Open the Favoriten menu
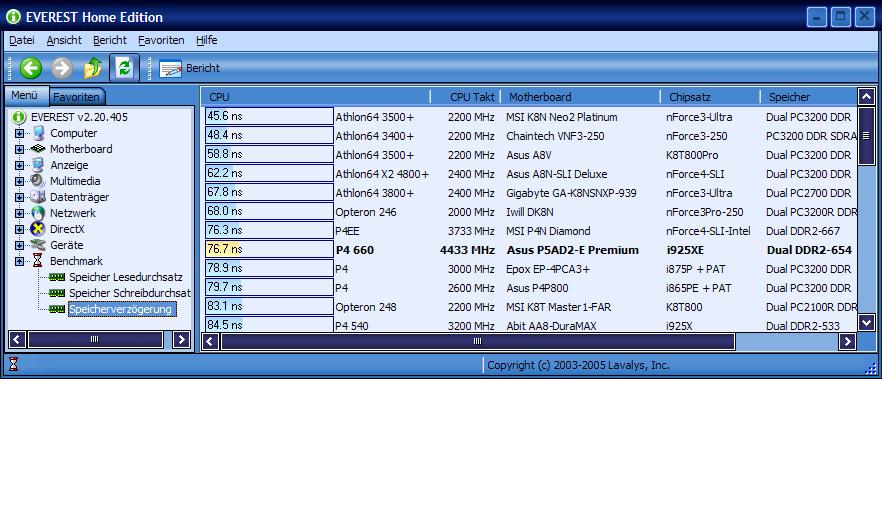The width and height of the screenshot is (882, 512). coord(161,40)
